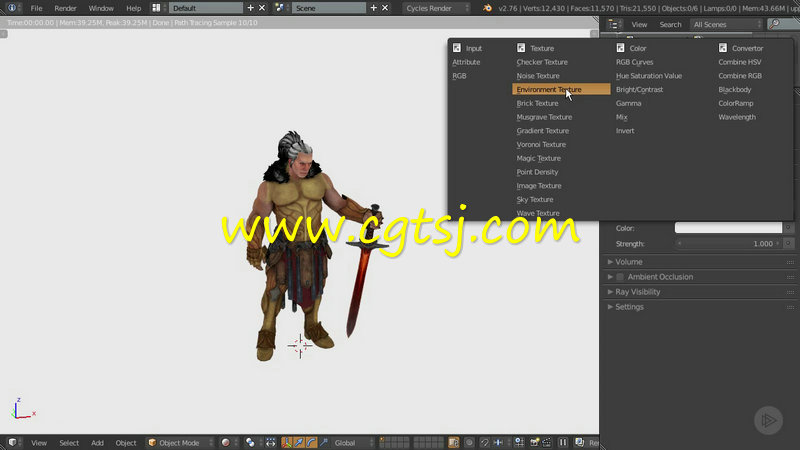Image resolution: width=800 pixels, height=450 pixels.
Task: Add a new scene with plus button
Action: [373, 8]
